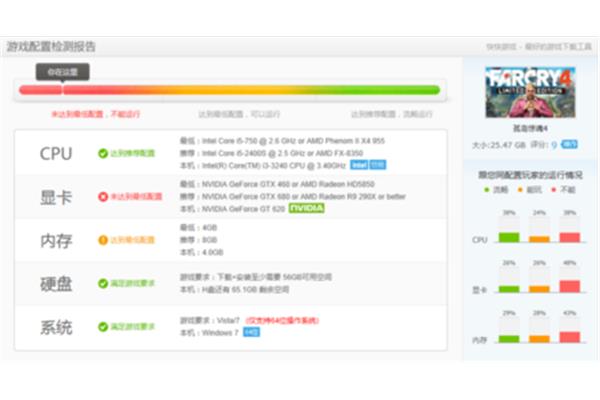This screenshot has height=400, width=600.
Task: Click the right 'meets recommended, runs smoothly' label
Action: (x=391, y=114)
